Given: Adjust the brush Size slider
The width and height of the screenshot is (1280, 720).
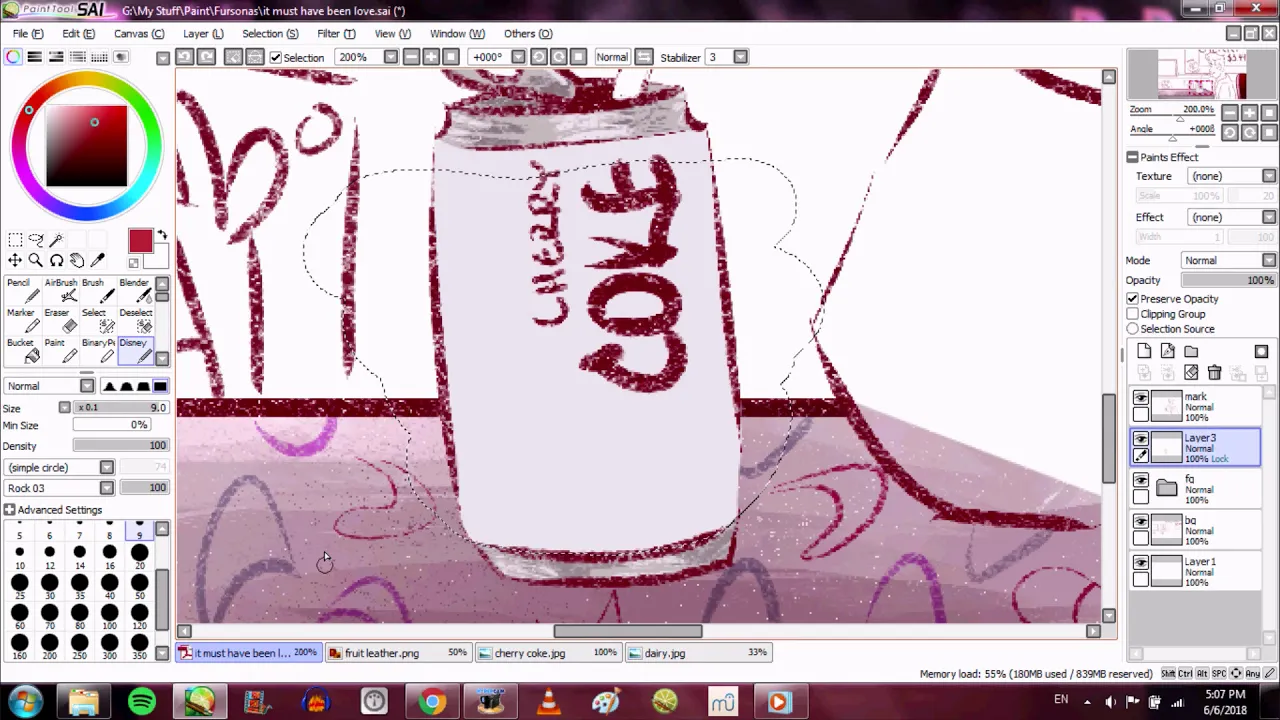Looking at the screenshot, I should pos(120,408).
